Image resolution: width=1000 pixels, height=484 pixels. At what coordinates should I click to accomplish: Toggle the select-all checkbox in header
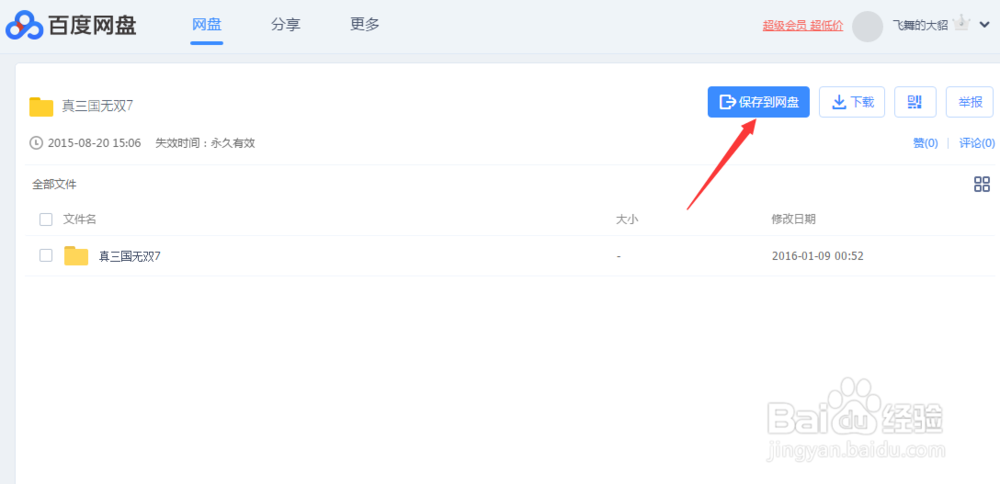click(x=46, y=219)
